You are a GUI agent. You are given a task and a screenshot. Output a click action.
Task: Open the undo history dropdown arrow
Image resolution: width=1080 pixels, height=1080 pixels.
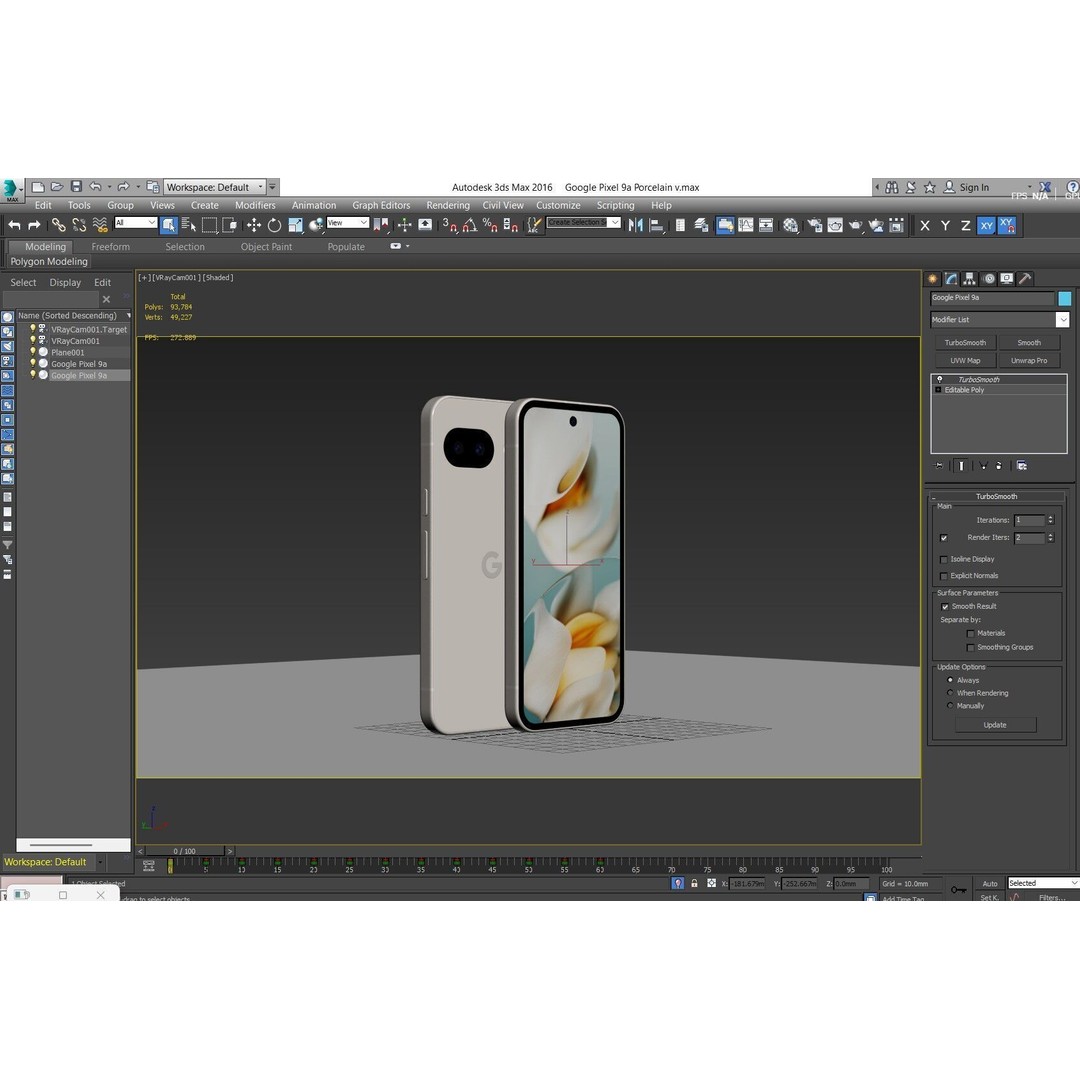coord(110,187)
